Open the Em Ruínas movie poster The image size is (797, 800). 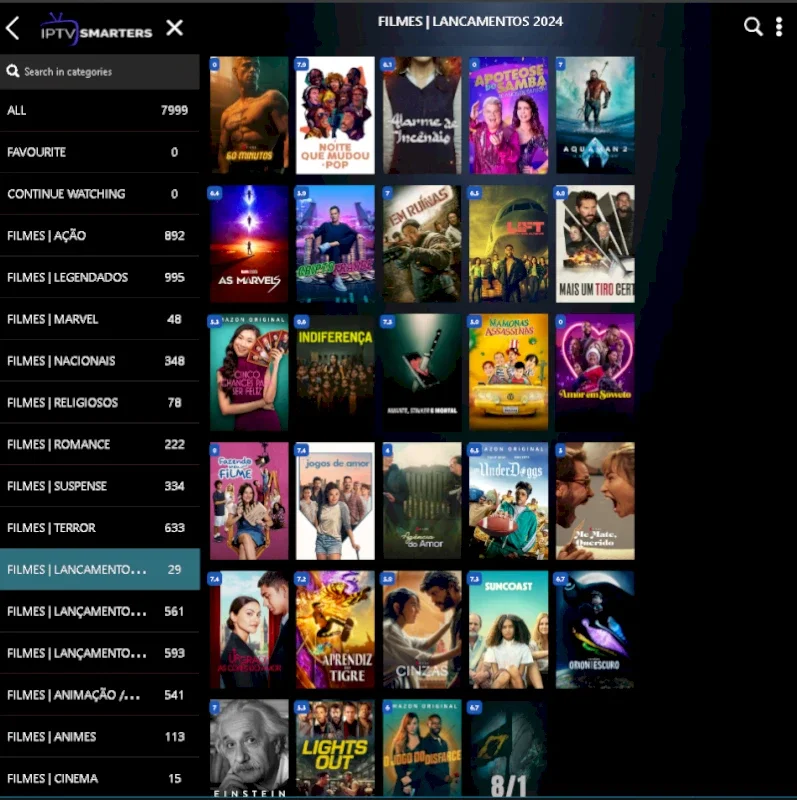click(x=422, y=244)
